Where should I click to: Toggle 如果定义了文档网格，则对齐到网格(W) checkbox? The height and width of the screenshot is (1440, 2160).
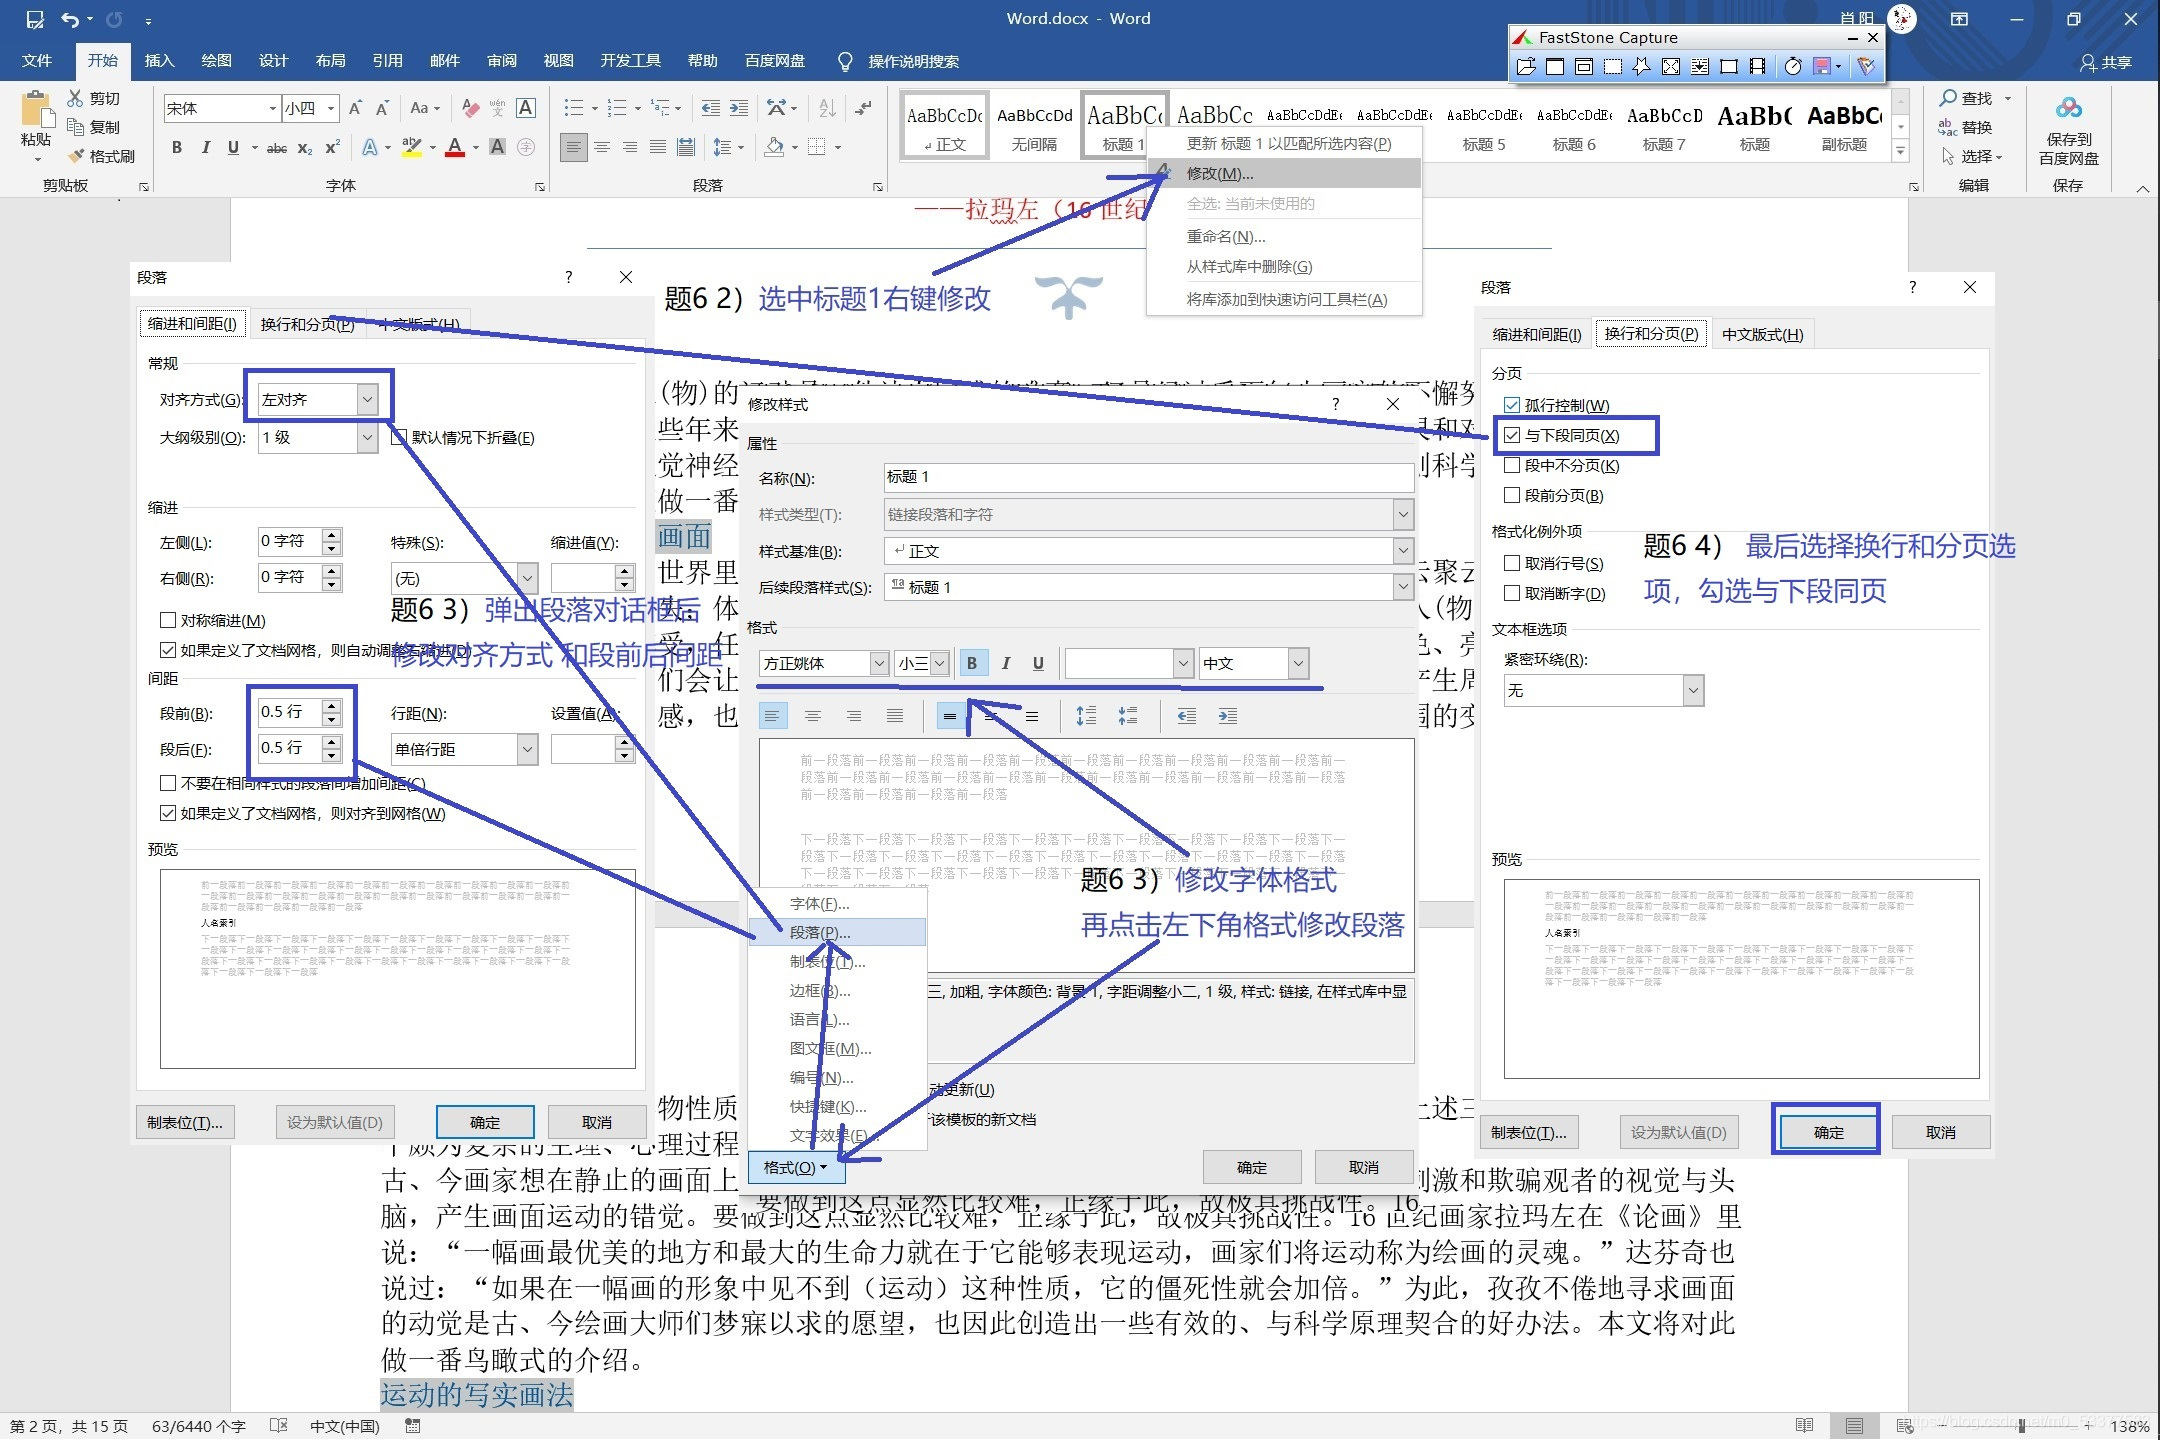coord(168,813)
